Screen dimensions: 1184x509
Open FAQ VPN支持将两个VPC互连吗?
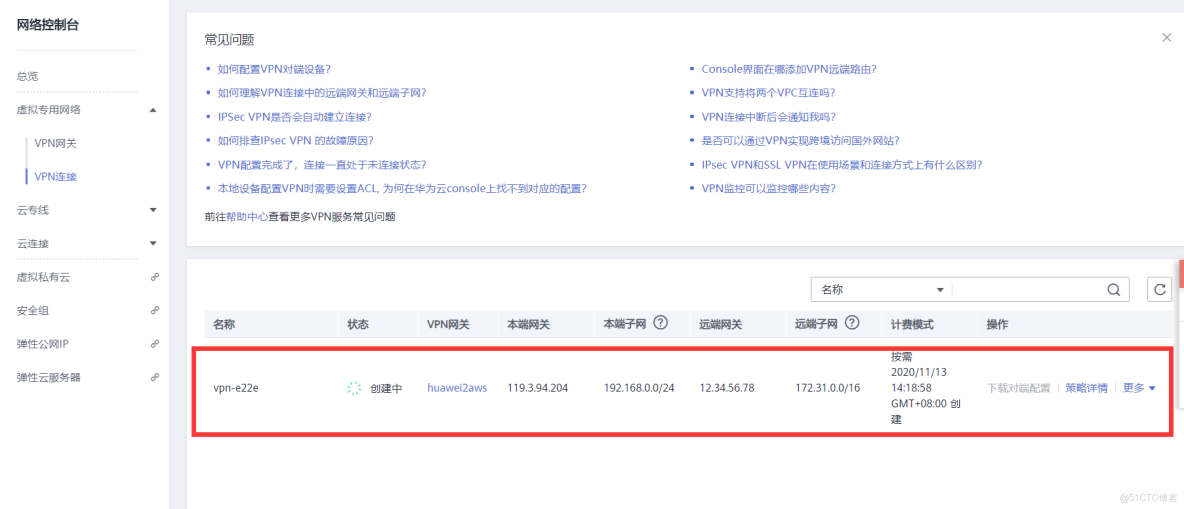pyautogui.click(x=769, y=93)
